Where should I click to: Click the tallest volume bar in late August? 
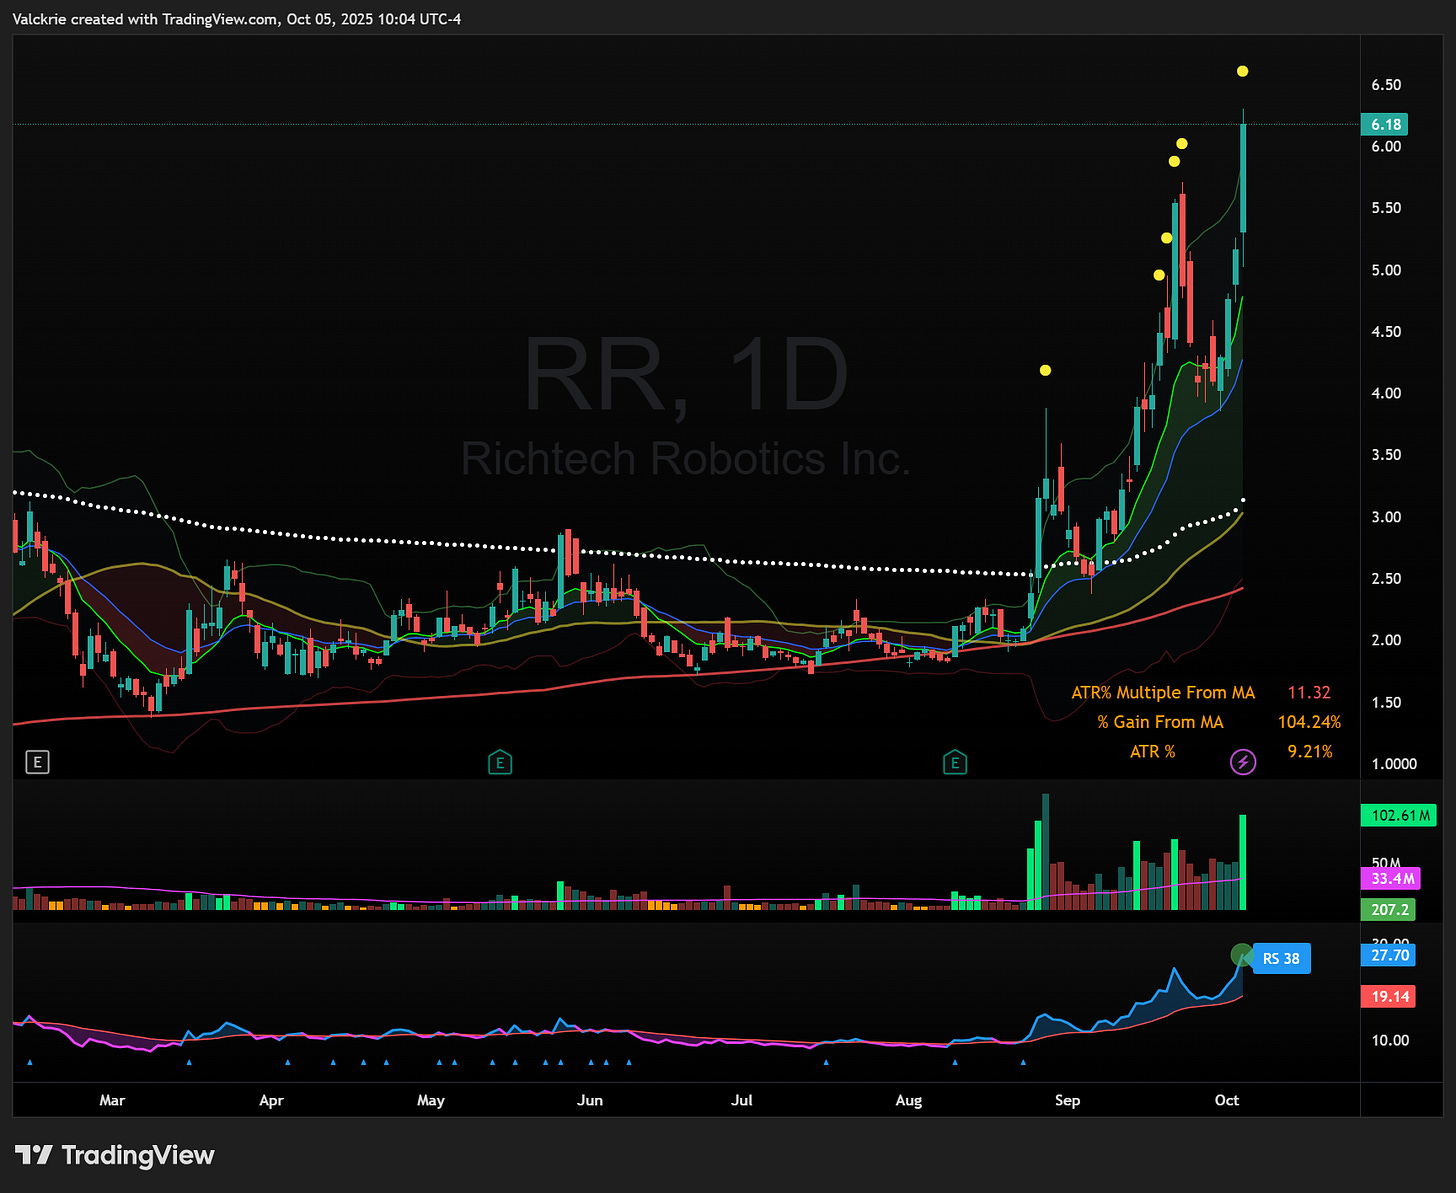1045,852
